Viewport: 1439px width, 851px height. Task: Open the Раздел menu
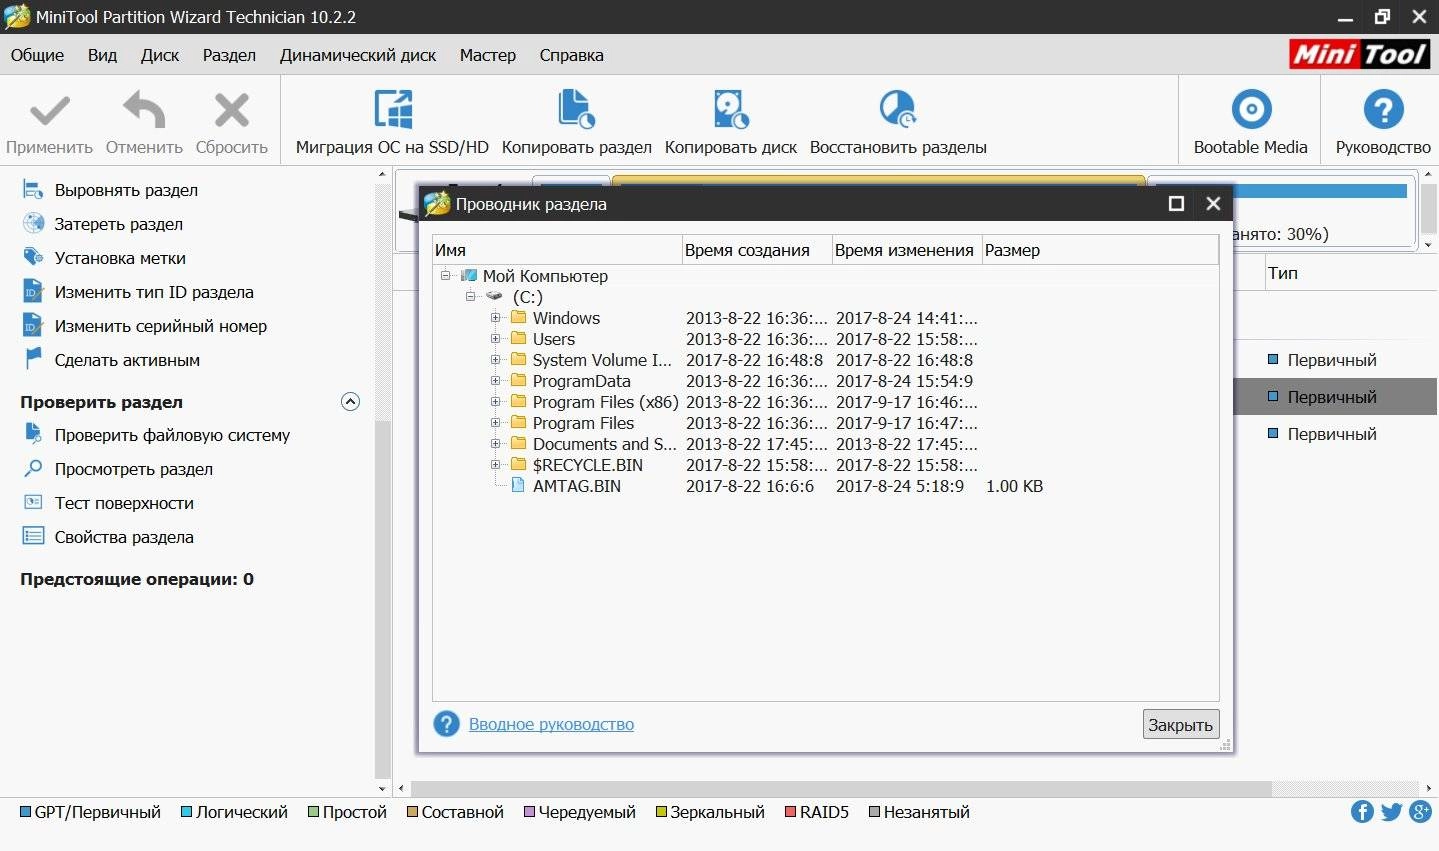pos(229,55)
